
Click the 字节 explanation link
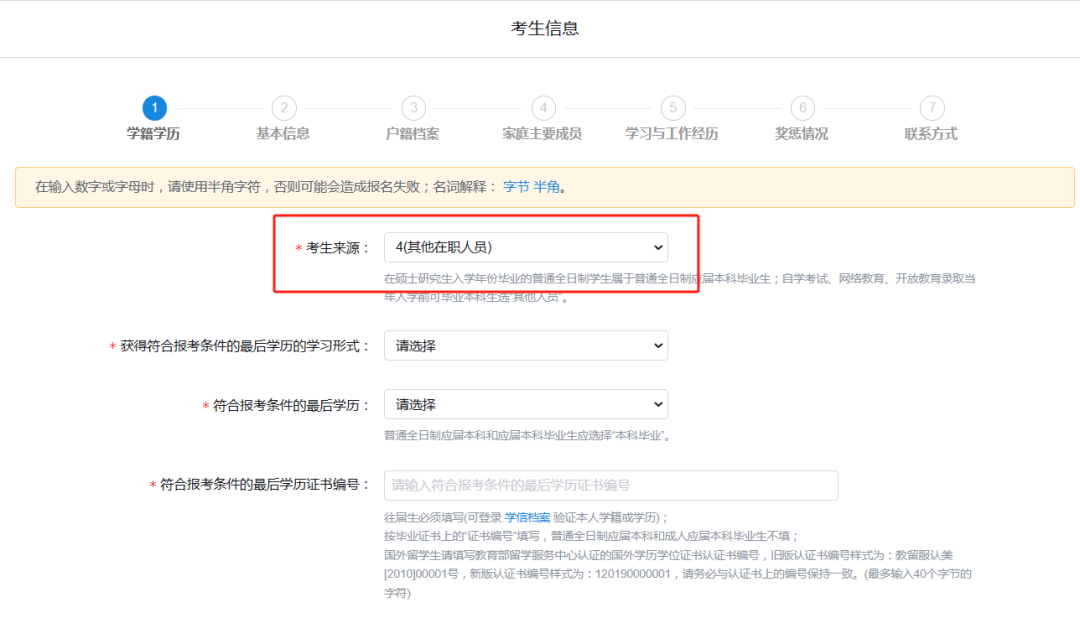[x=515, y=187]
